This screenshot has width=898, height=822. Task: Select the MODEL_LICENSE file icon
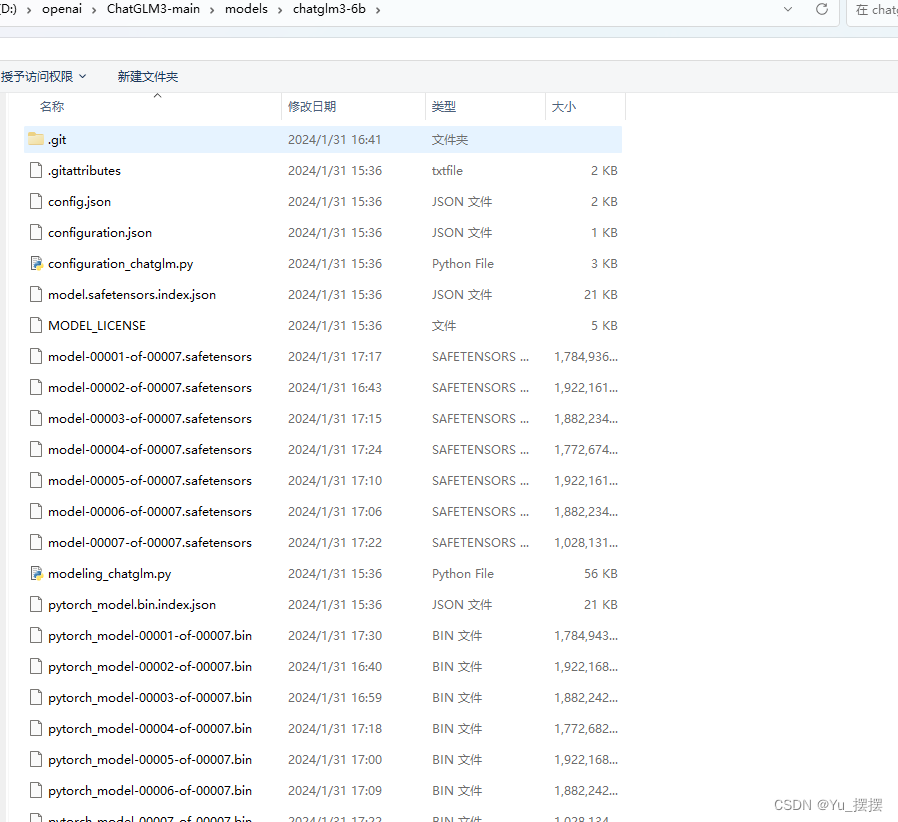[x=36, y=325]
